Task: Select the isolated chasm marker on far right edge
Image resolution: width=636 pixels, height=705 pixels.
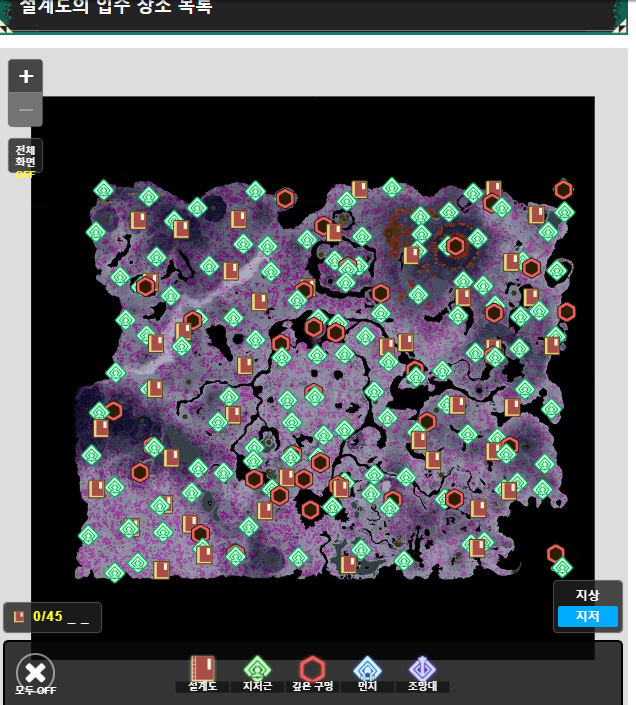Action: 566,312
